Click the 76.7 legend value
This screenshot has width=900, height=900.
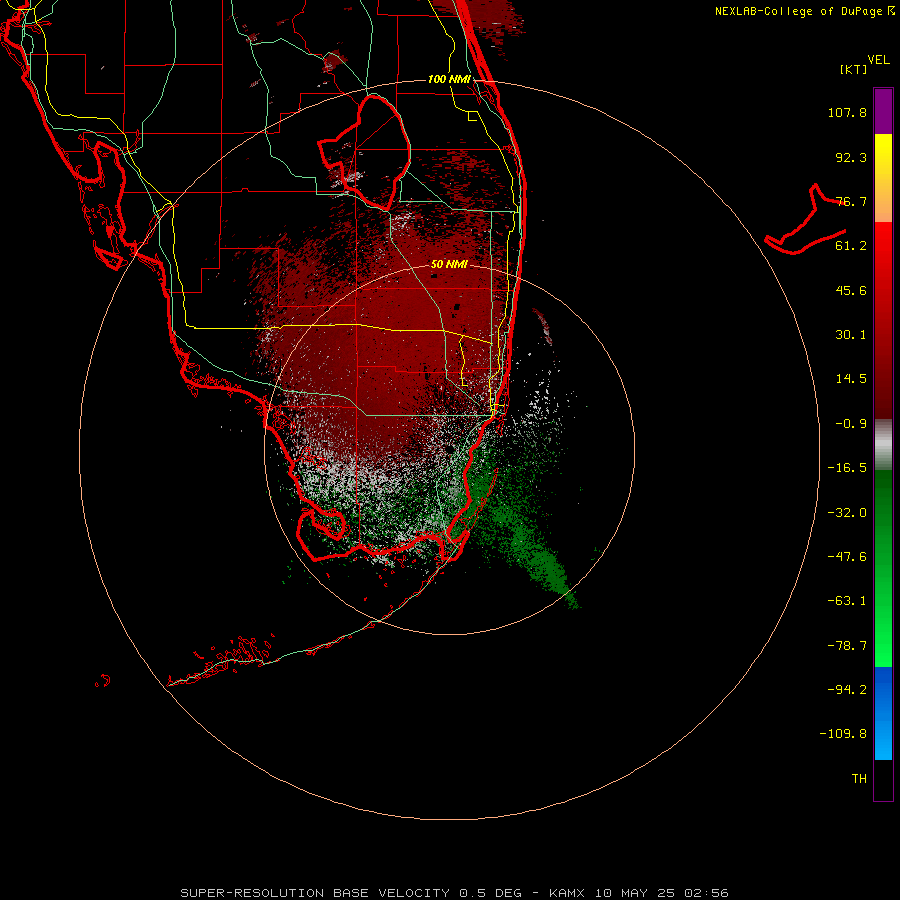(x=851, y=201)
